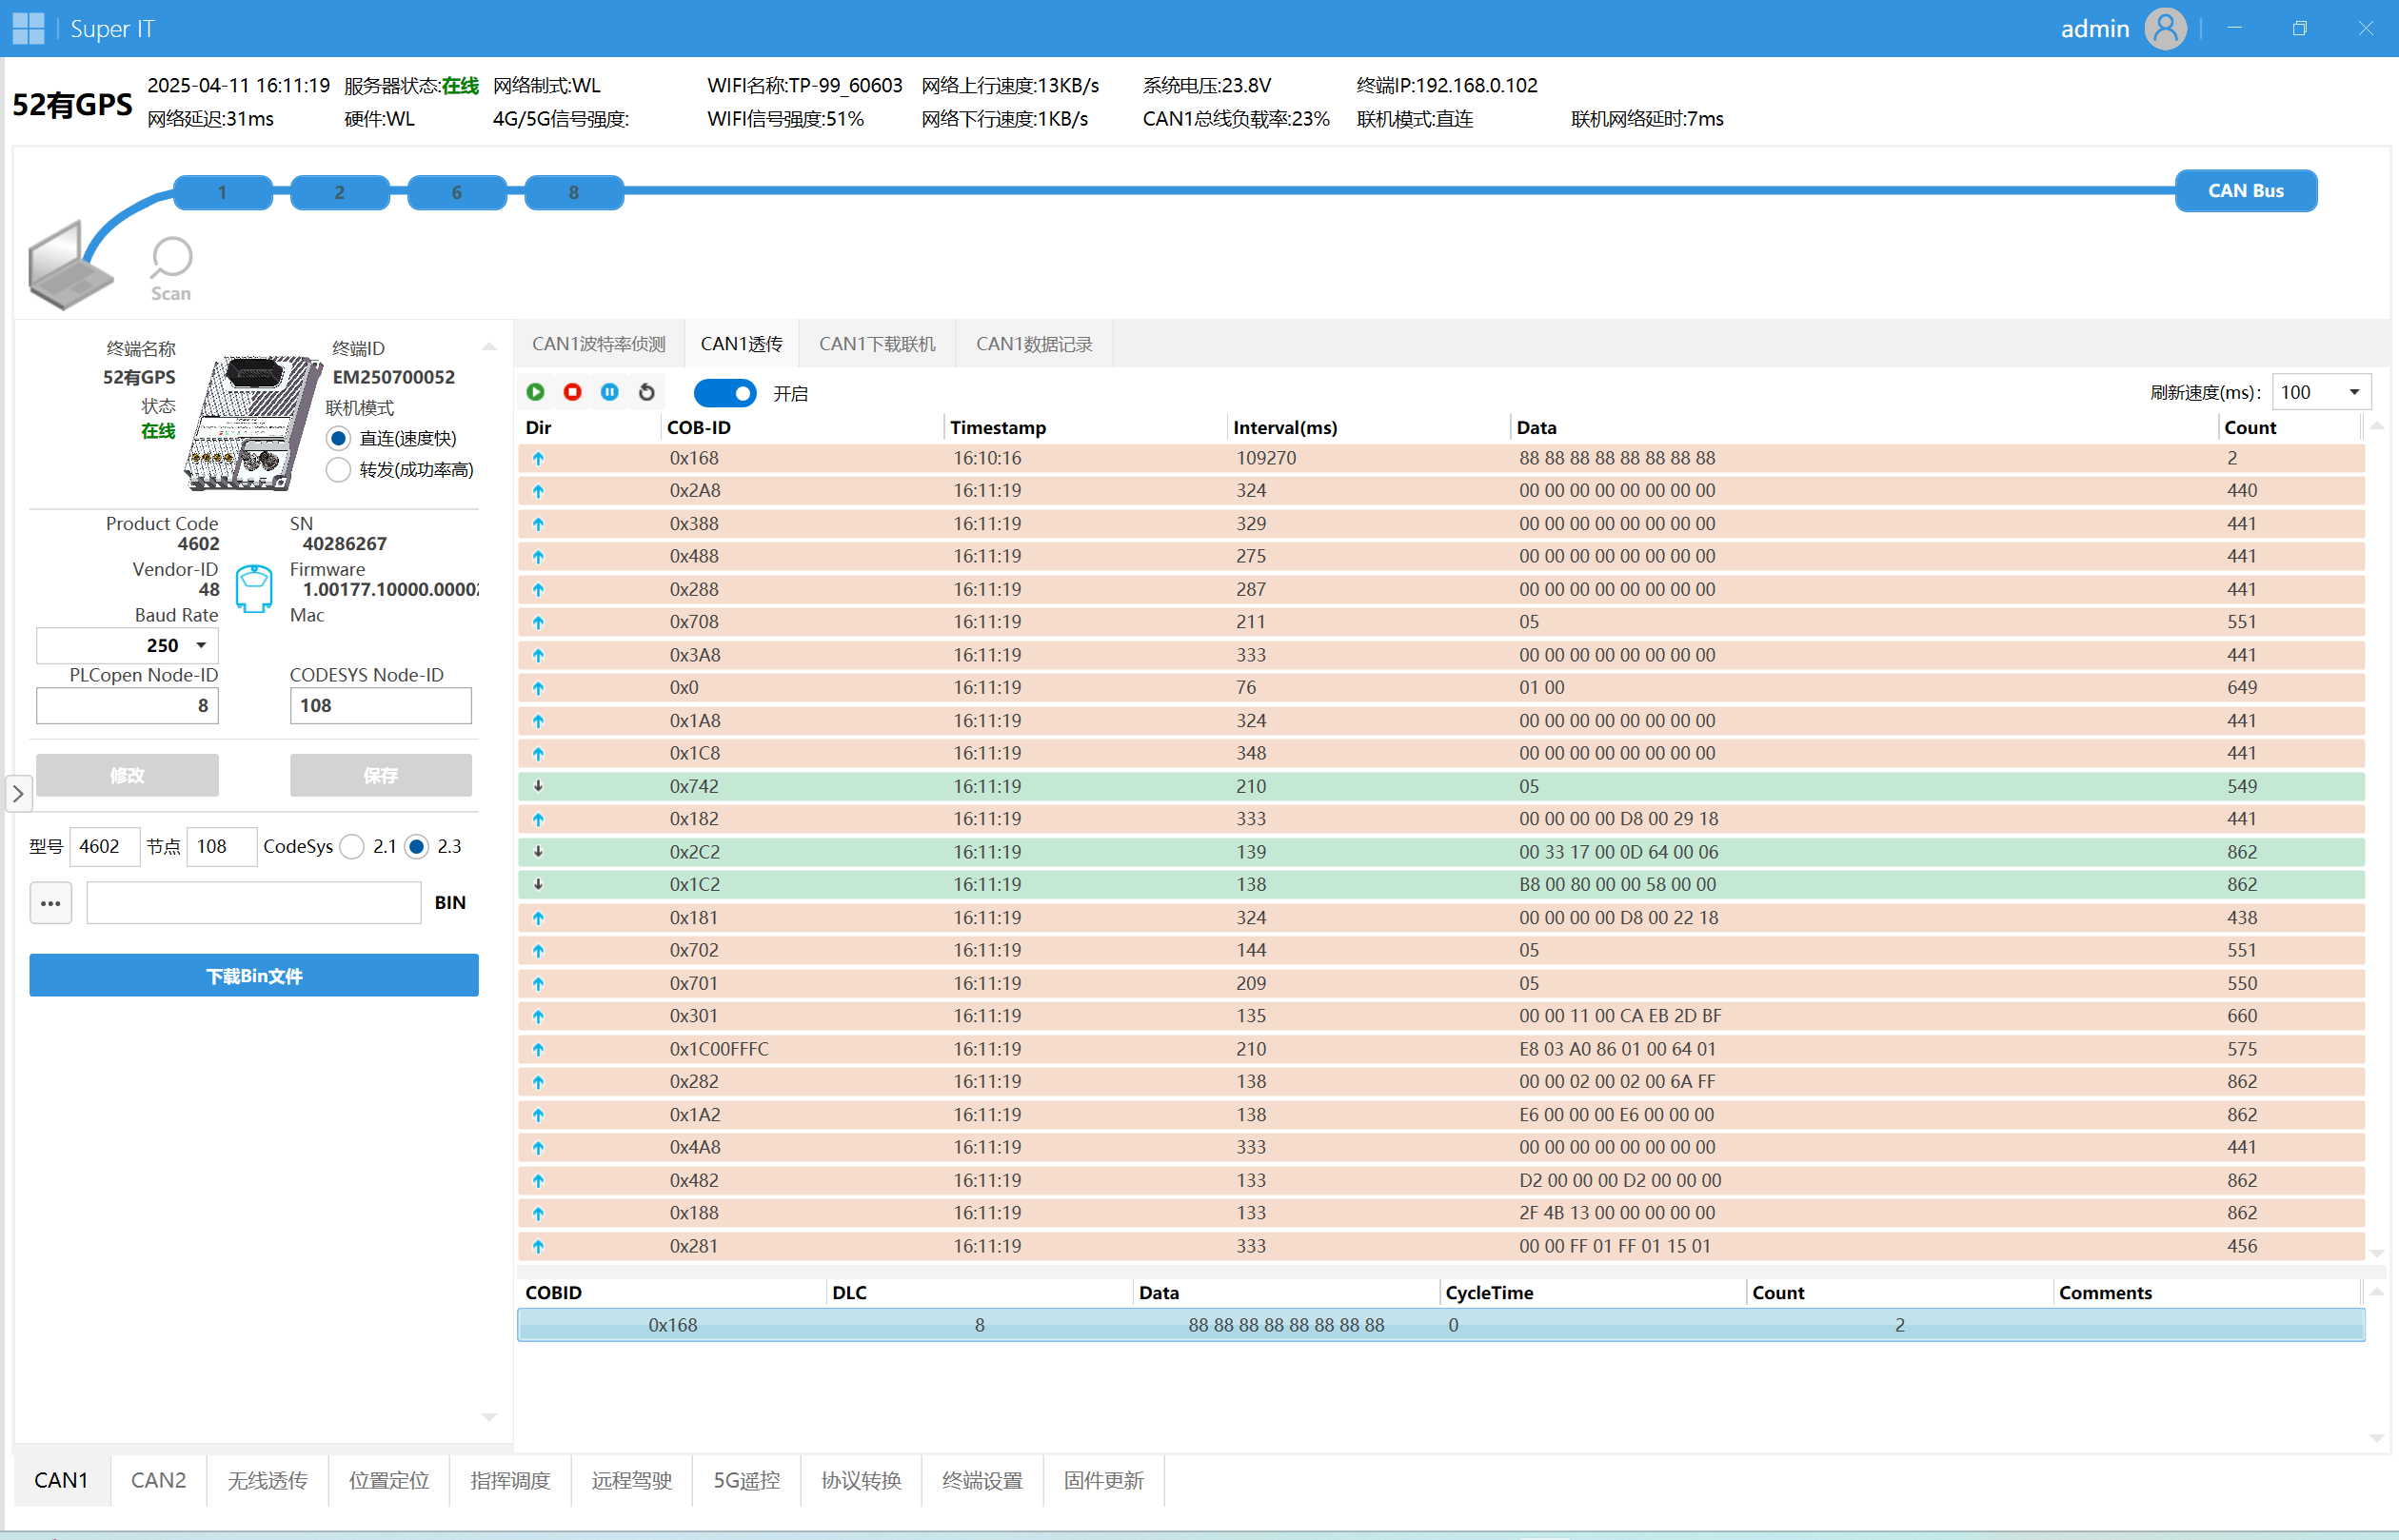Open the CAN2 bottom tab
This screenshot has width=2399, height=1540.
[158, 1480]
